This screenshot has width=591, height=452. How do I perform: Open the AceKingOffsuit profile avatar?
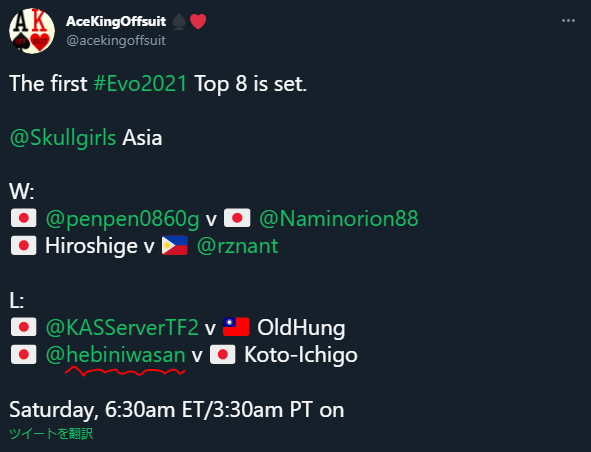[x=32, y=31]
